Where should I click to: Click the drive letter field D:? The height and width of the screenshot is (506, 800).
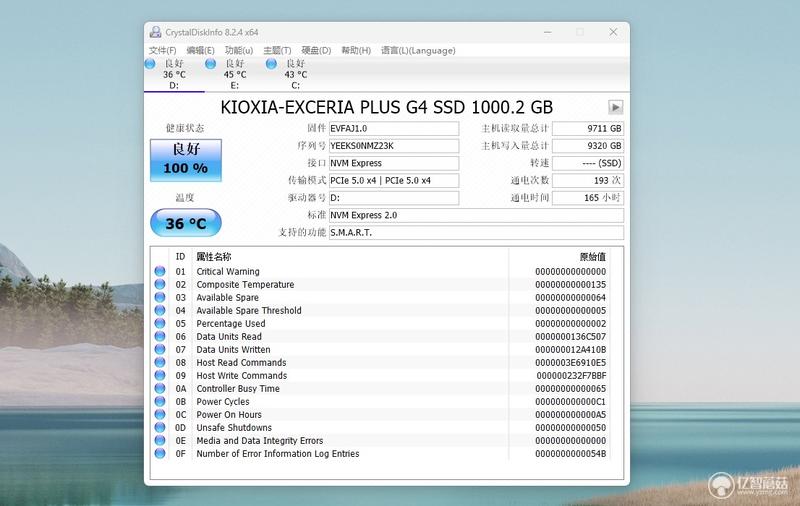394,198
